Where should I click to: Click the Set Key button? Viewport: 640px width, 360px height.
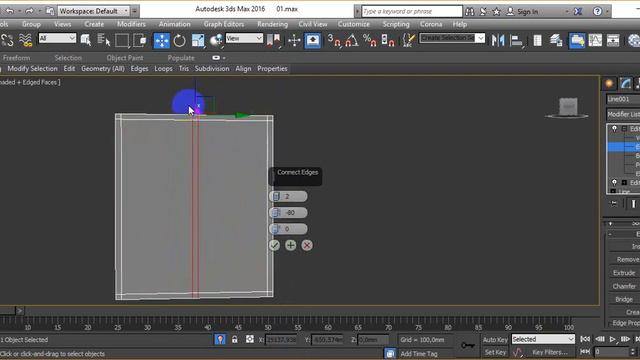(495, 352)
